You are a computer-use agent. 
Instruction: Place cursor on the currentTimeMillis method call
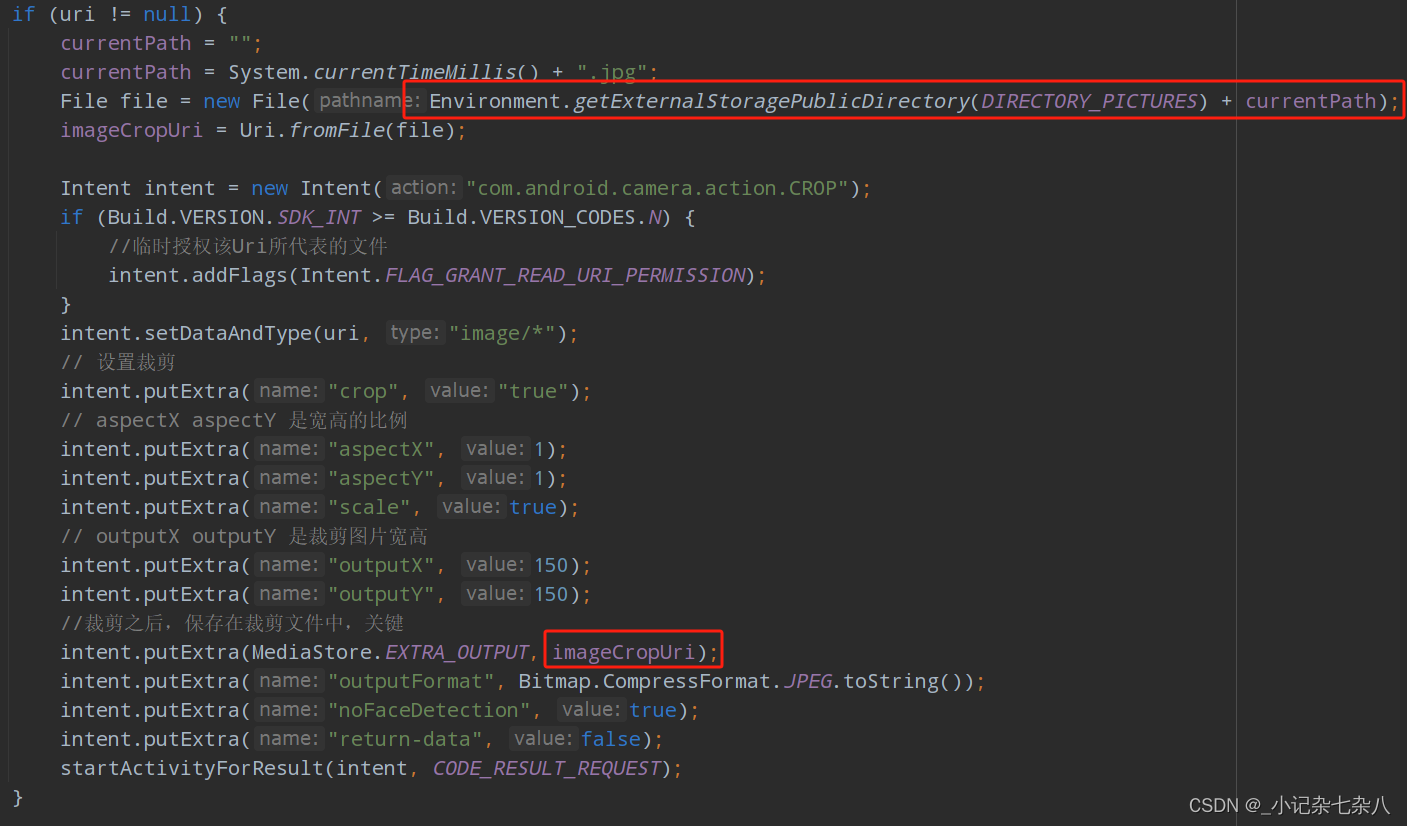[416, 72]
